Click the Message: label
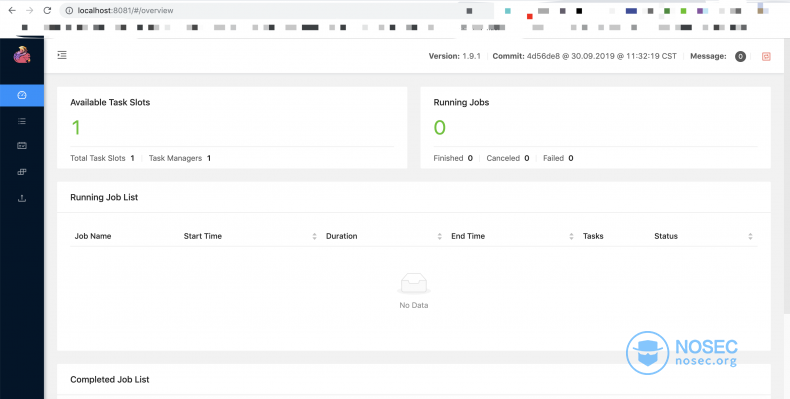The height and width of the screenshot is (399, 790). [x=708, y=56]
